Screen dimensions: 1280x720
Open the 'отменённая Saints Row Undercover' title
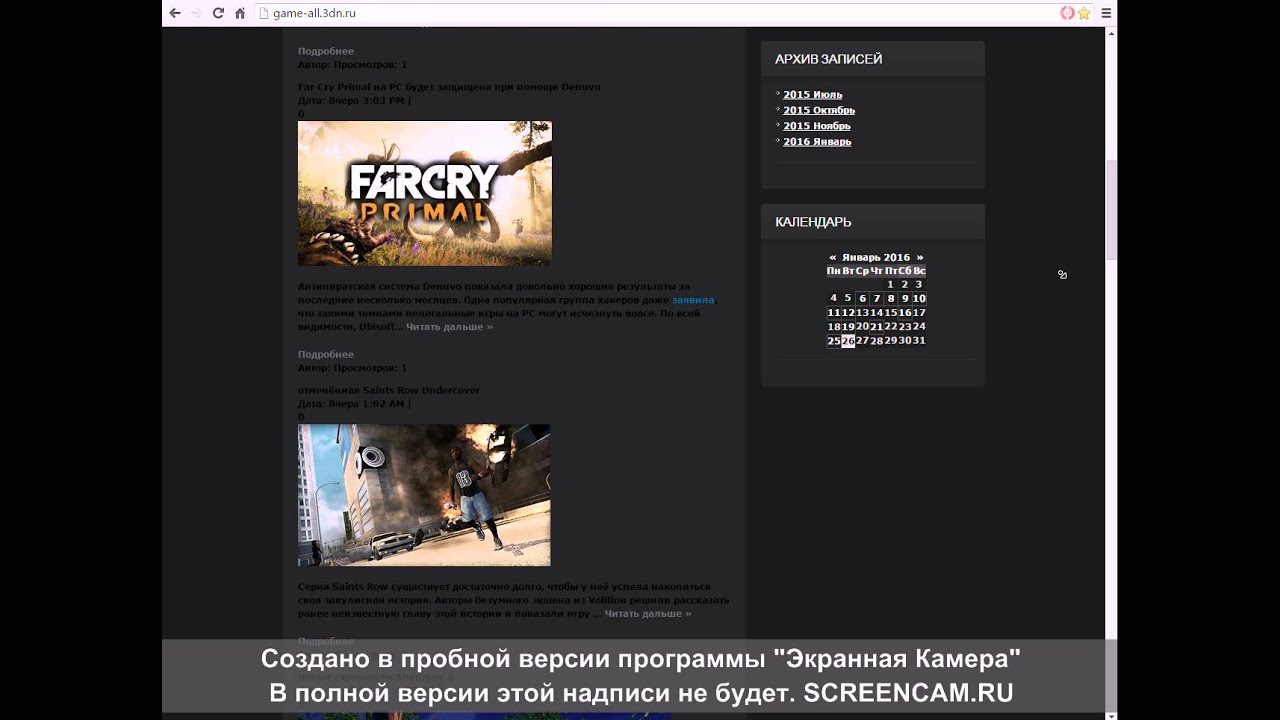tap(389, 390)
